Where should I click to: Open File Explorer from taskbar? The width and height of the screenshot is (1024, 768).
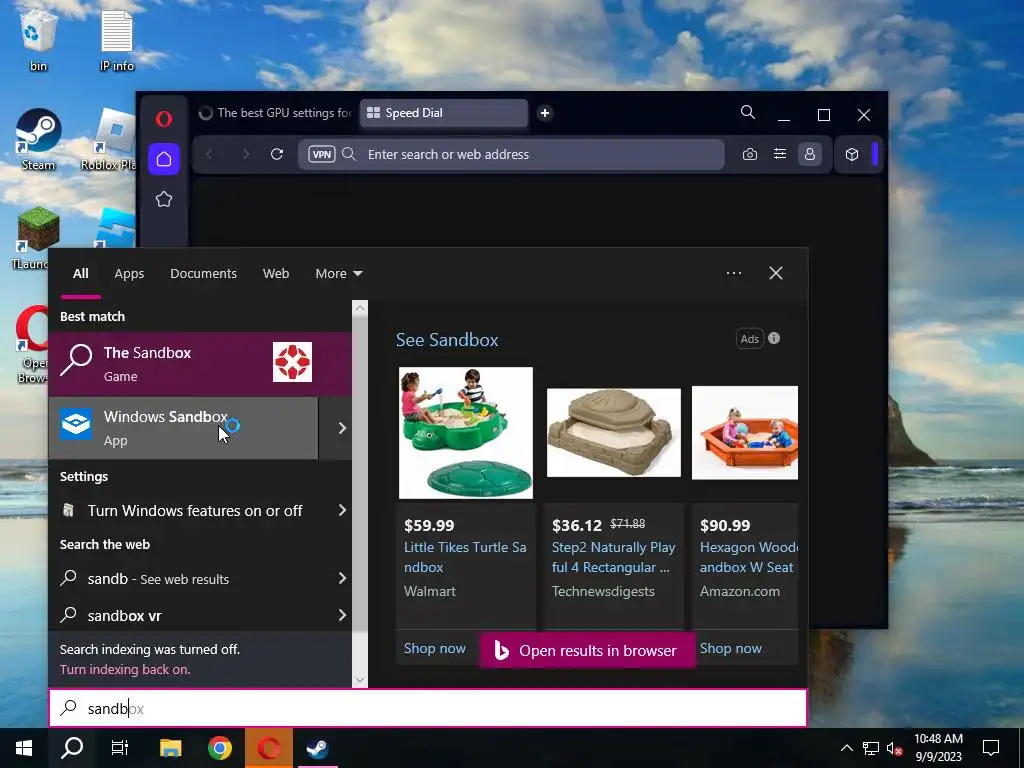pos(170,748)
